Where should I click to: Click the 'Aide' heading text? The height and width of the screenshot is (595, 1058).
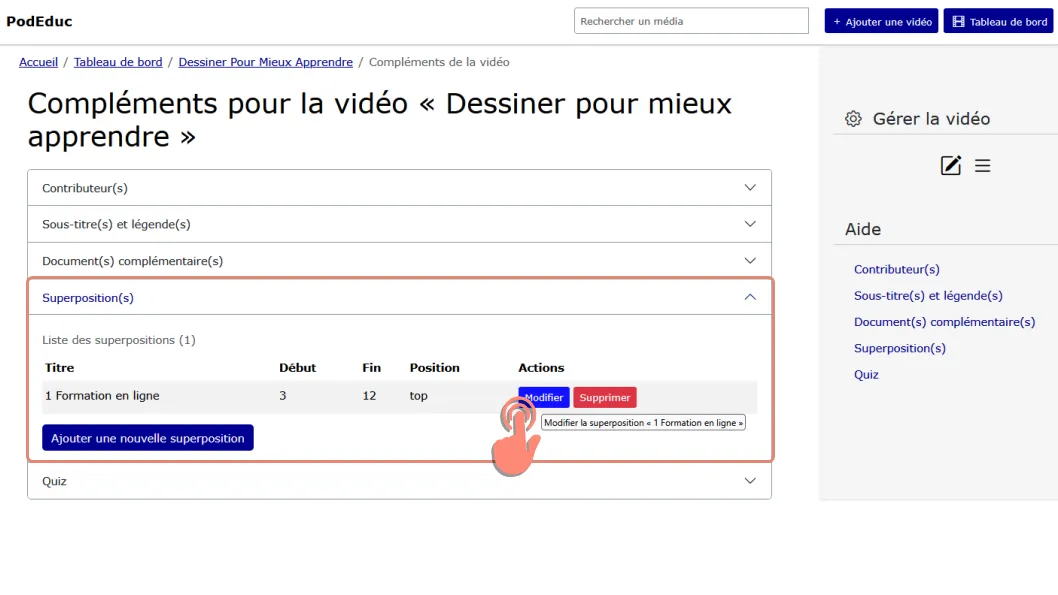click(x=863, y=229)
